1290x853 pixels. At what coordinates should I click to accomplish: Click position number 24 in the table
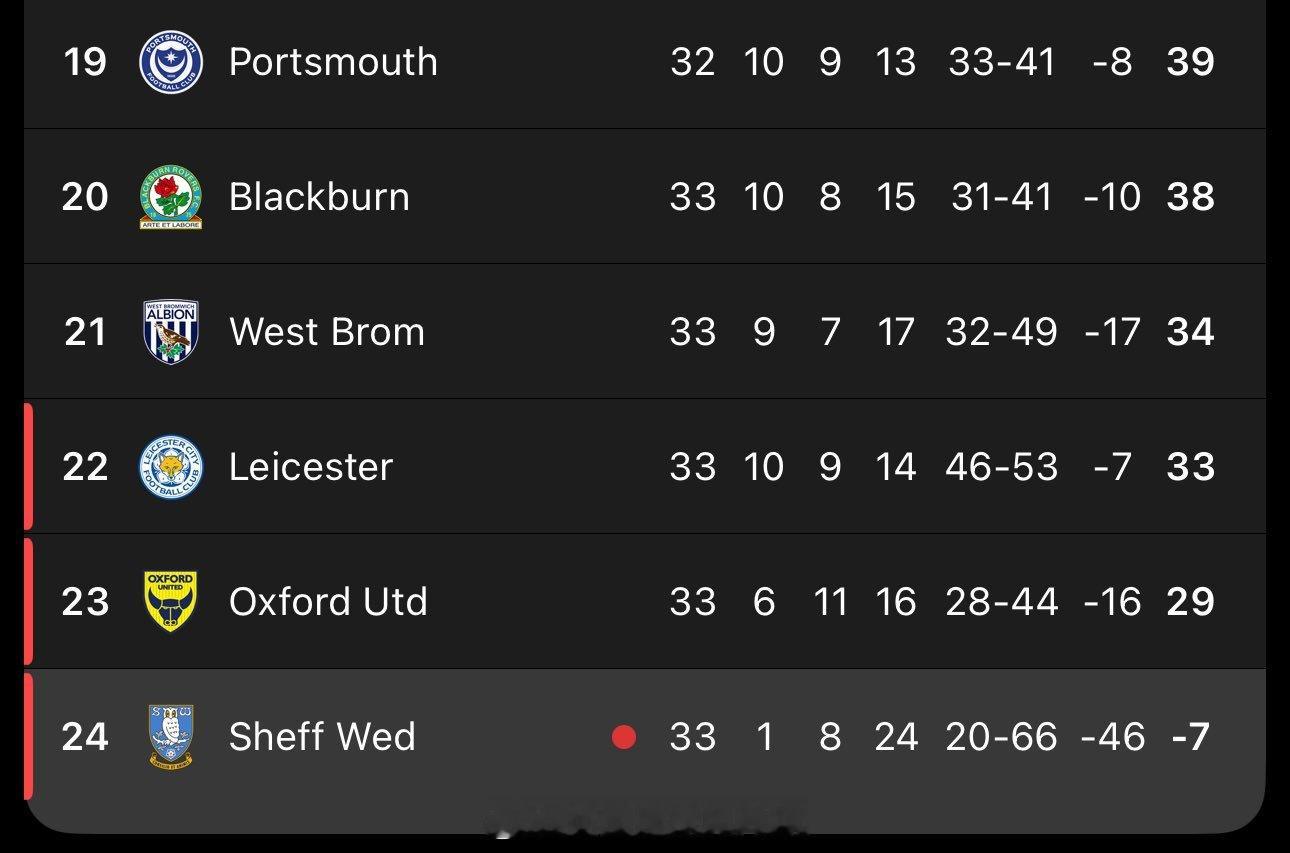coord(85,737)
